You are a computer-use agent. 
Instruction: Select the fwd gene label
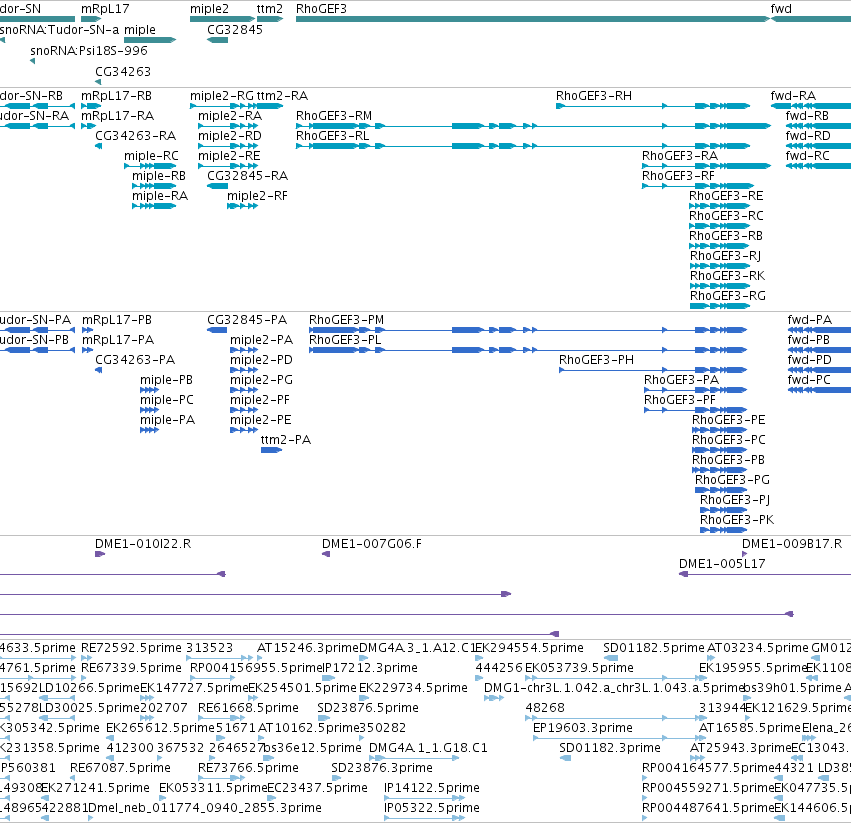coord(781,9)
